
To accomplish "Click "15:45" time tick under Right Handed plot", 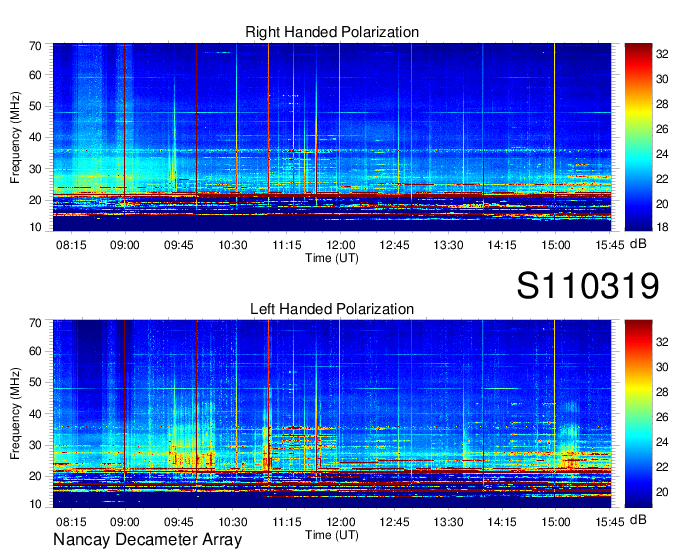I will (610, 245).
